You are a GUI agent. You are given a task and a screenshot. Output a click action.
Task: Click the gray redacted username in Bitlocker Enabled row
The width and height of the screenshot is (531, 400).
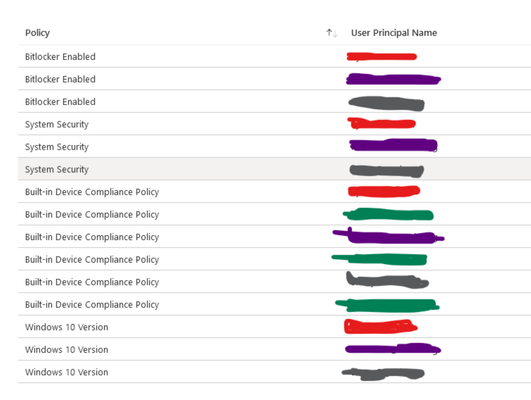tap(386, 104)
